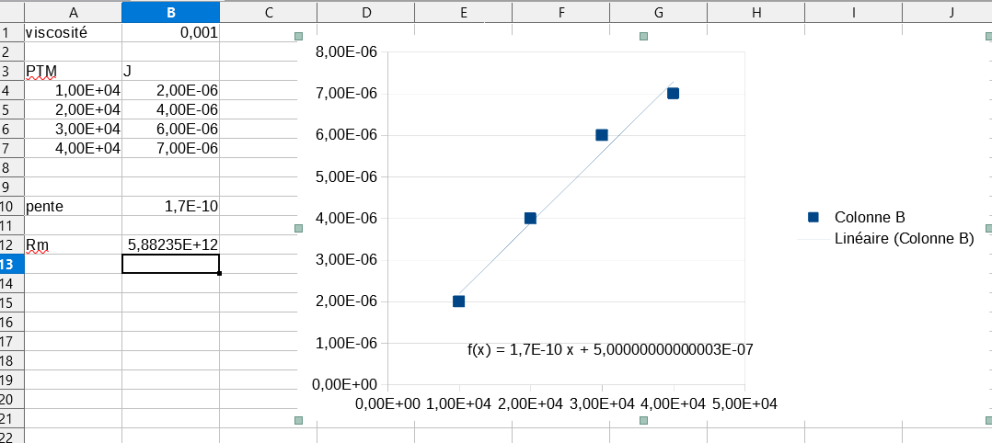The image size is (992, 443).
Task: Click the 'PTM' header cell
Action: [x=73, y=71]
